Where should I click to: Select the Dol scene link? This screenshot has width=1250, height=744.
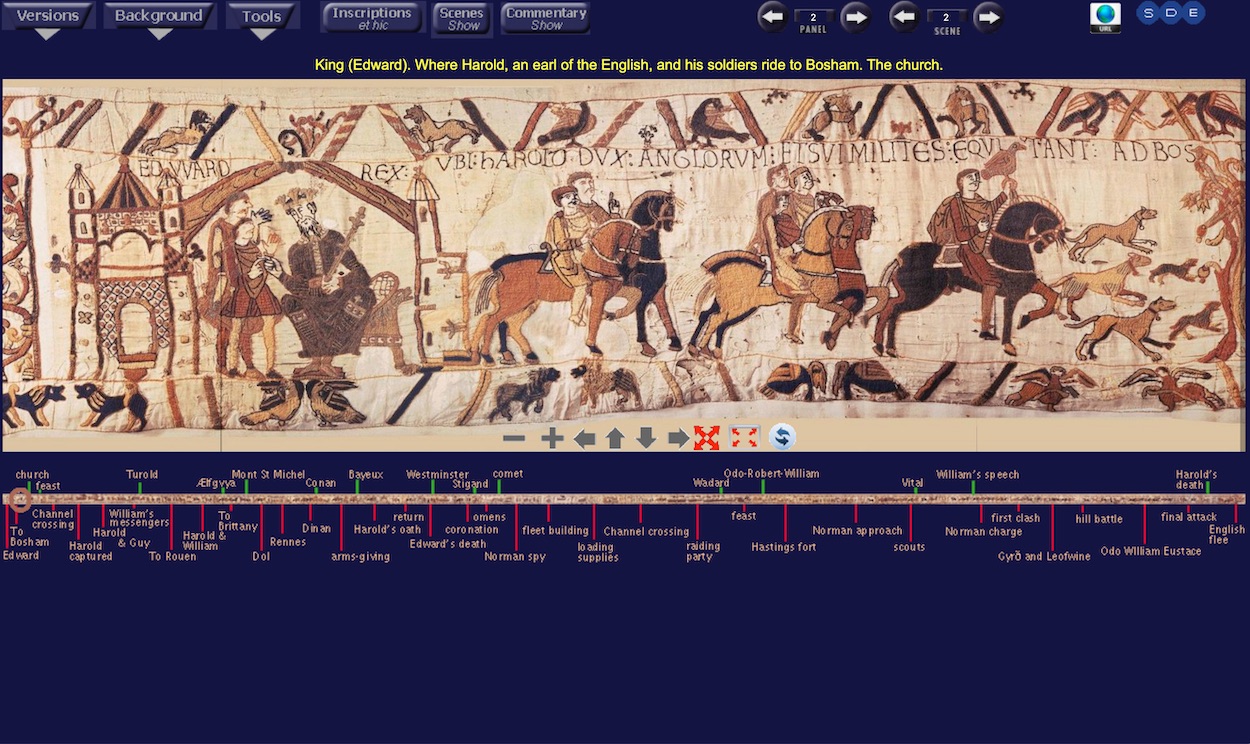(261, 557)
